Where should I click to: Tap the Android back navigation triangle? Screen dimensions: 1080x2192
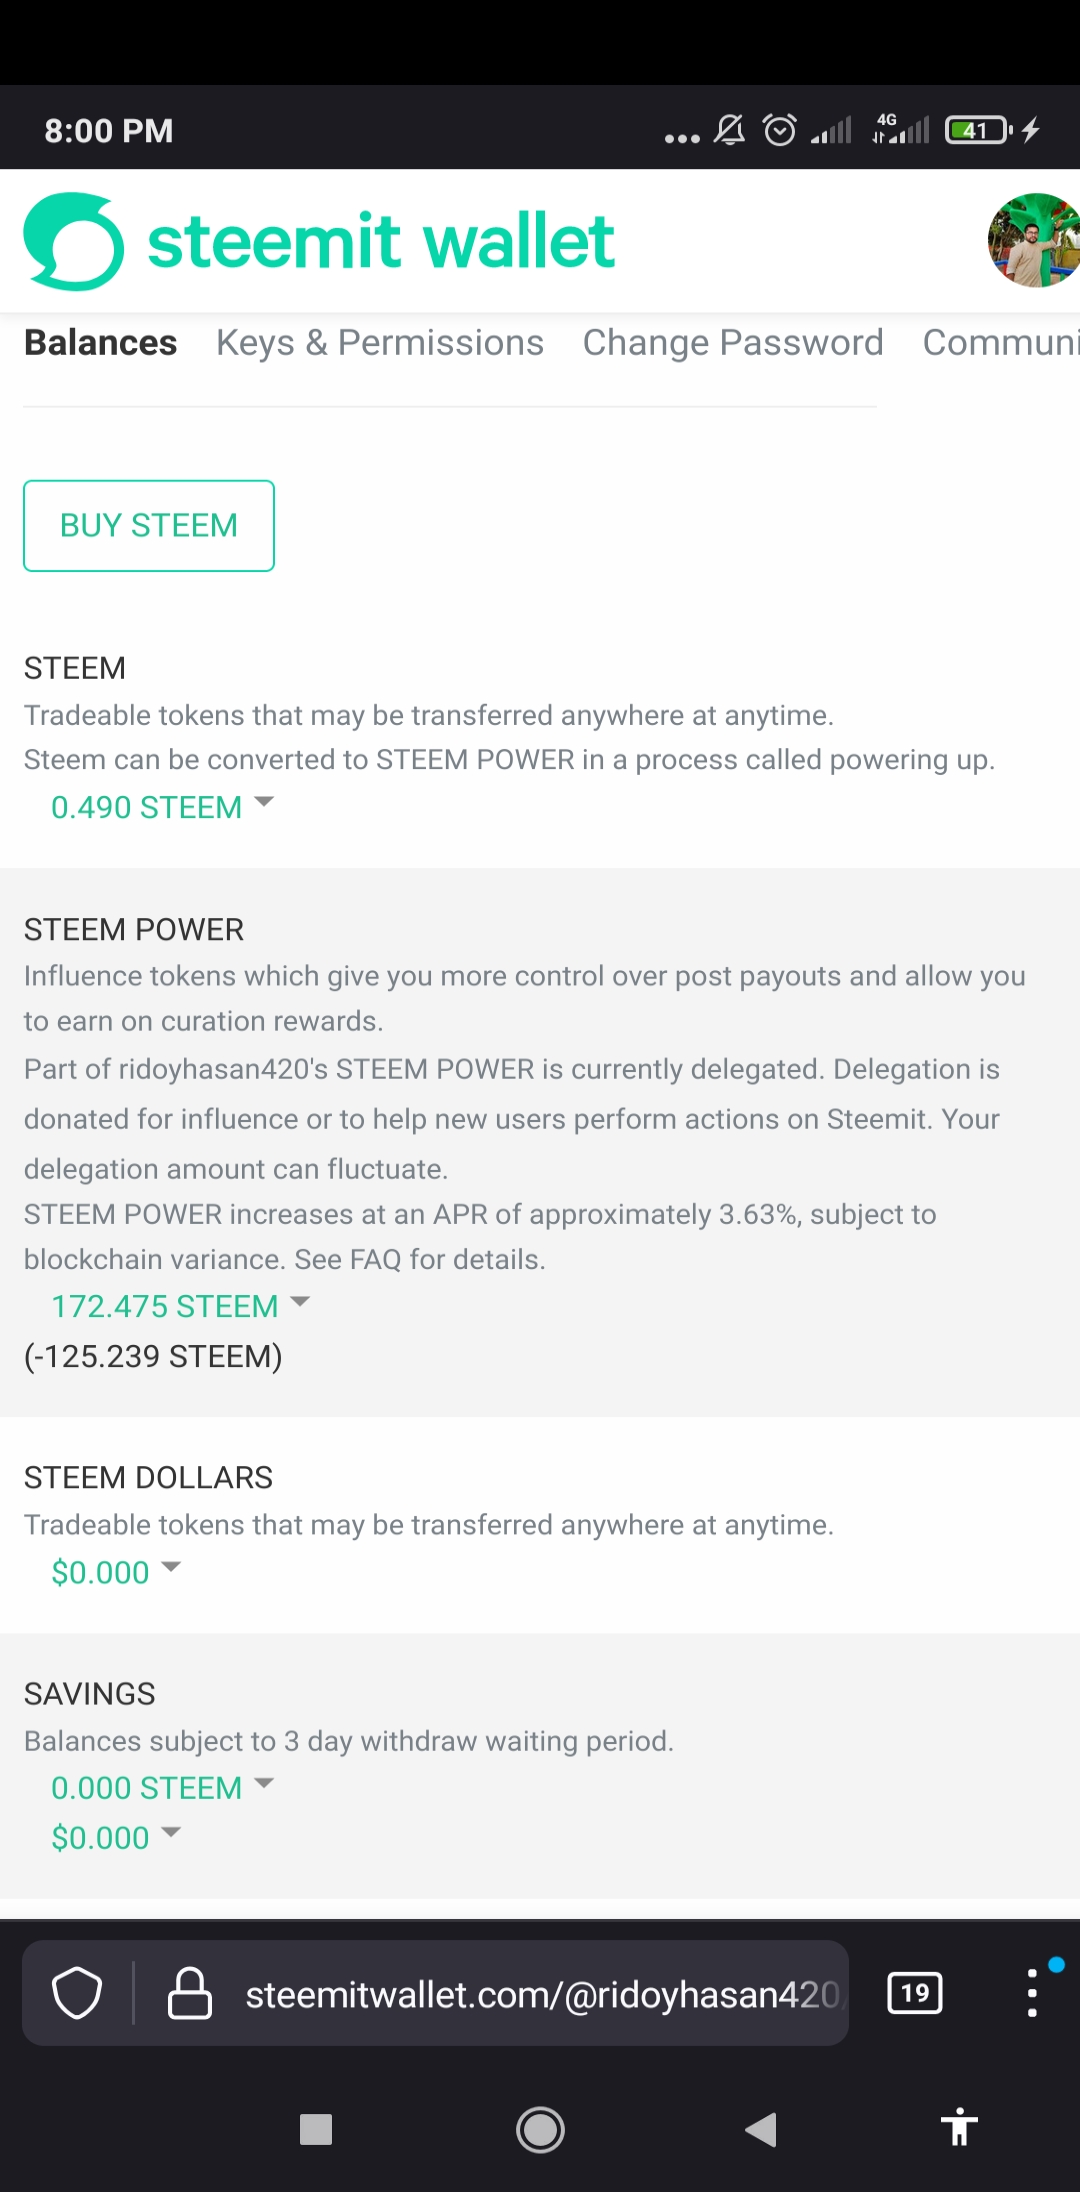(761, 2129)
